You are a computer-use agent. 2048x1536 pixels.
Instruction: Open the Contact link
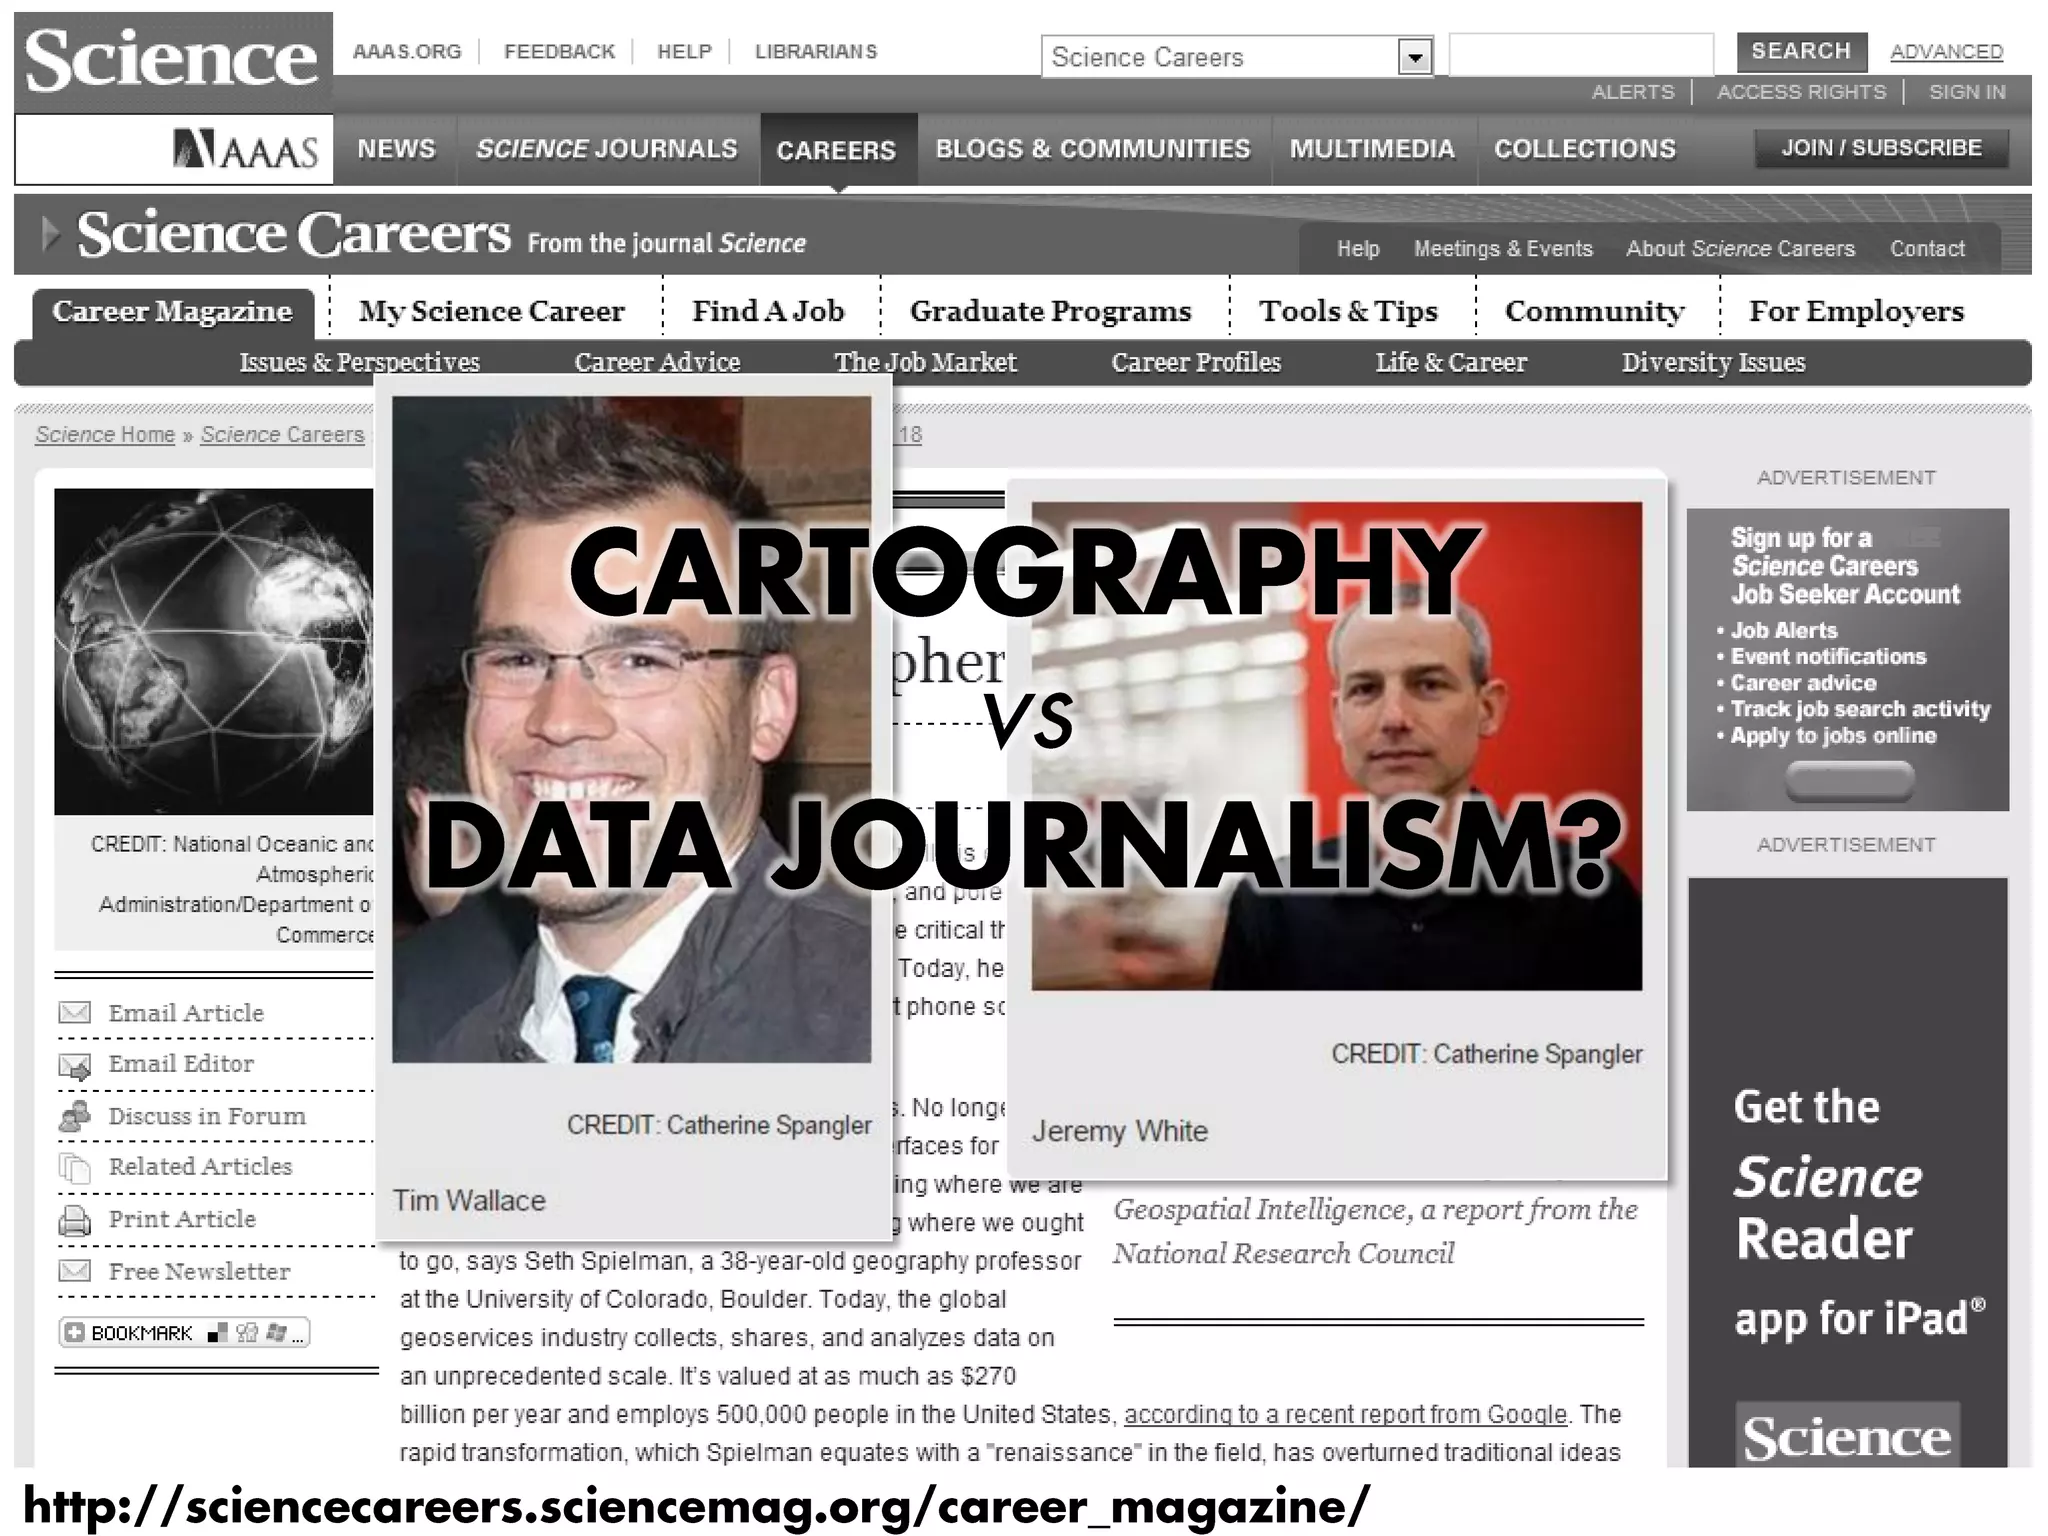click(1927, 249)
